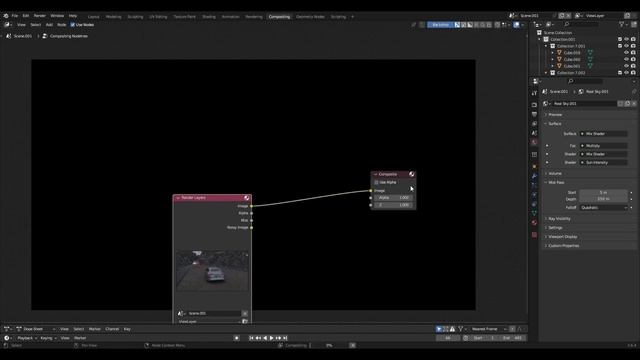Open the node editor type dropdown

click(x=8, y=25)
